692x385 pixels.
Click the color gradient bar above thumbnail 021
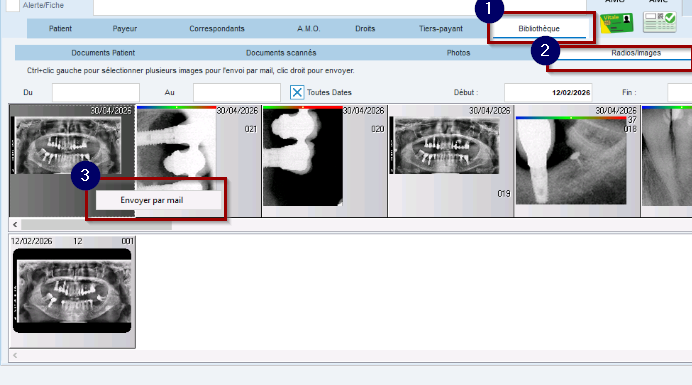click(177, 107)
